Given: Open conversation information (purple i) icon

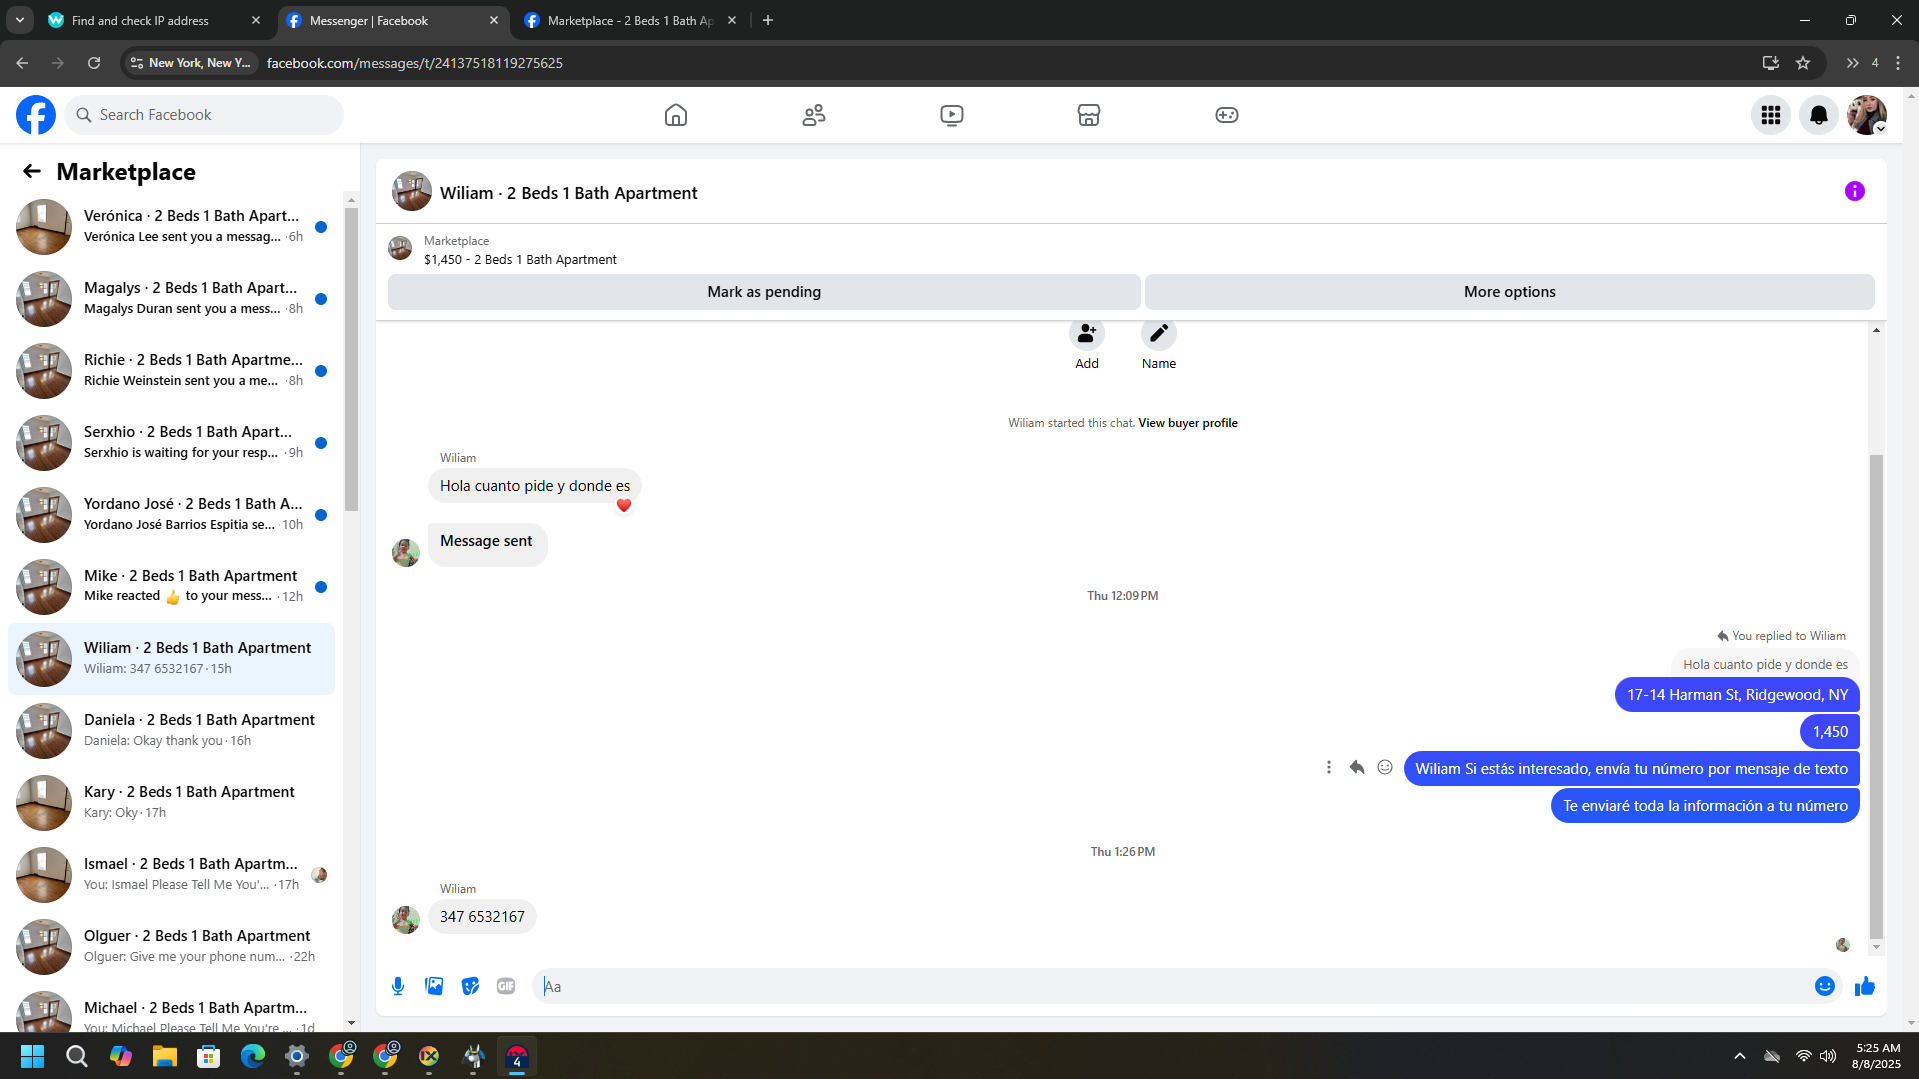Looking at the screenshot, I should click(1855, 191).
